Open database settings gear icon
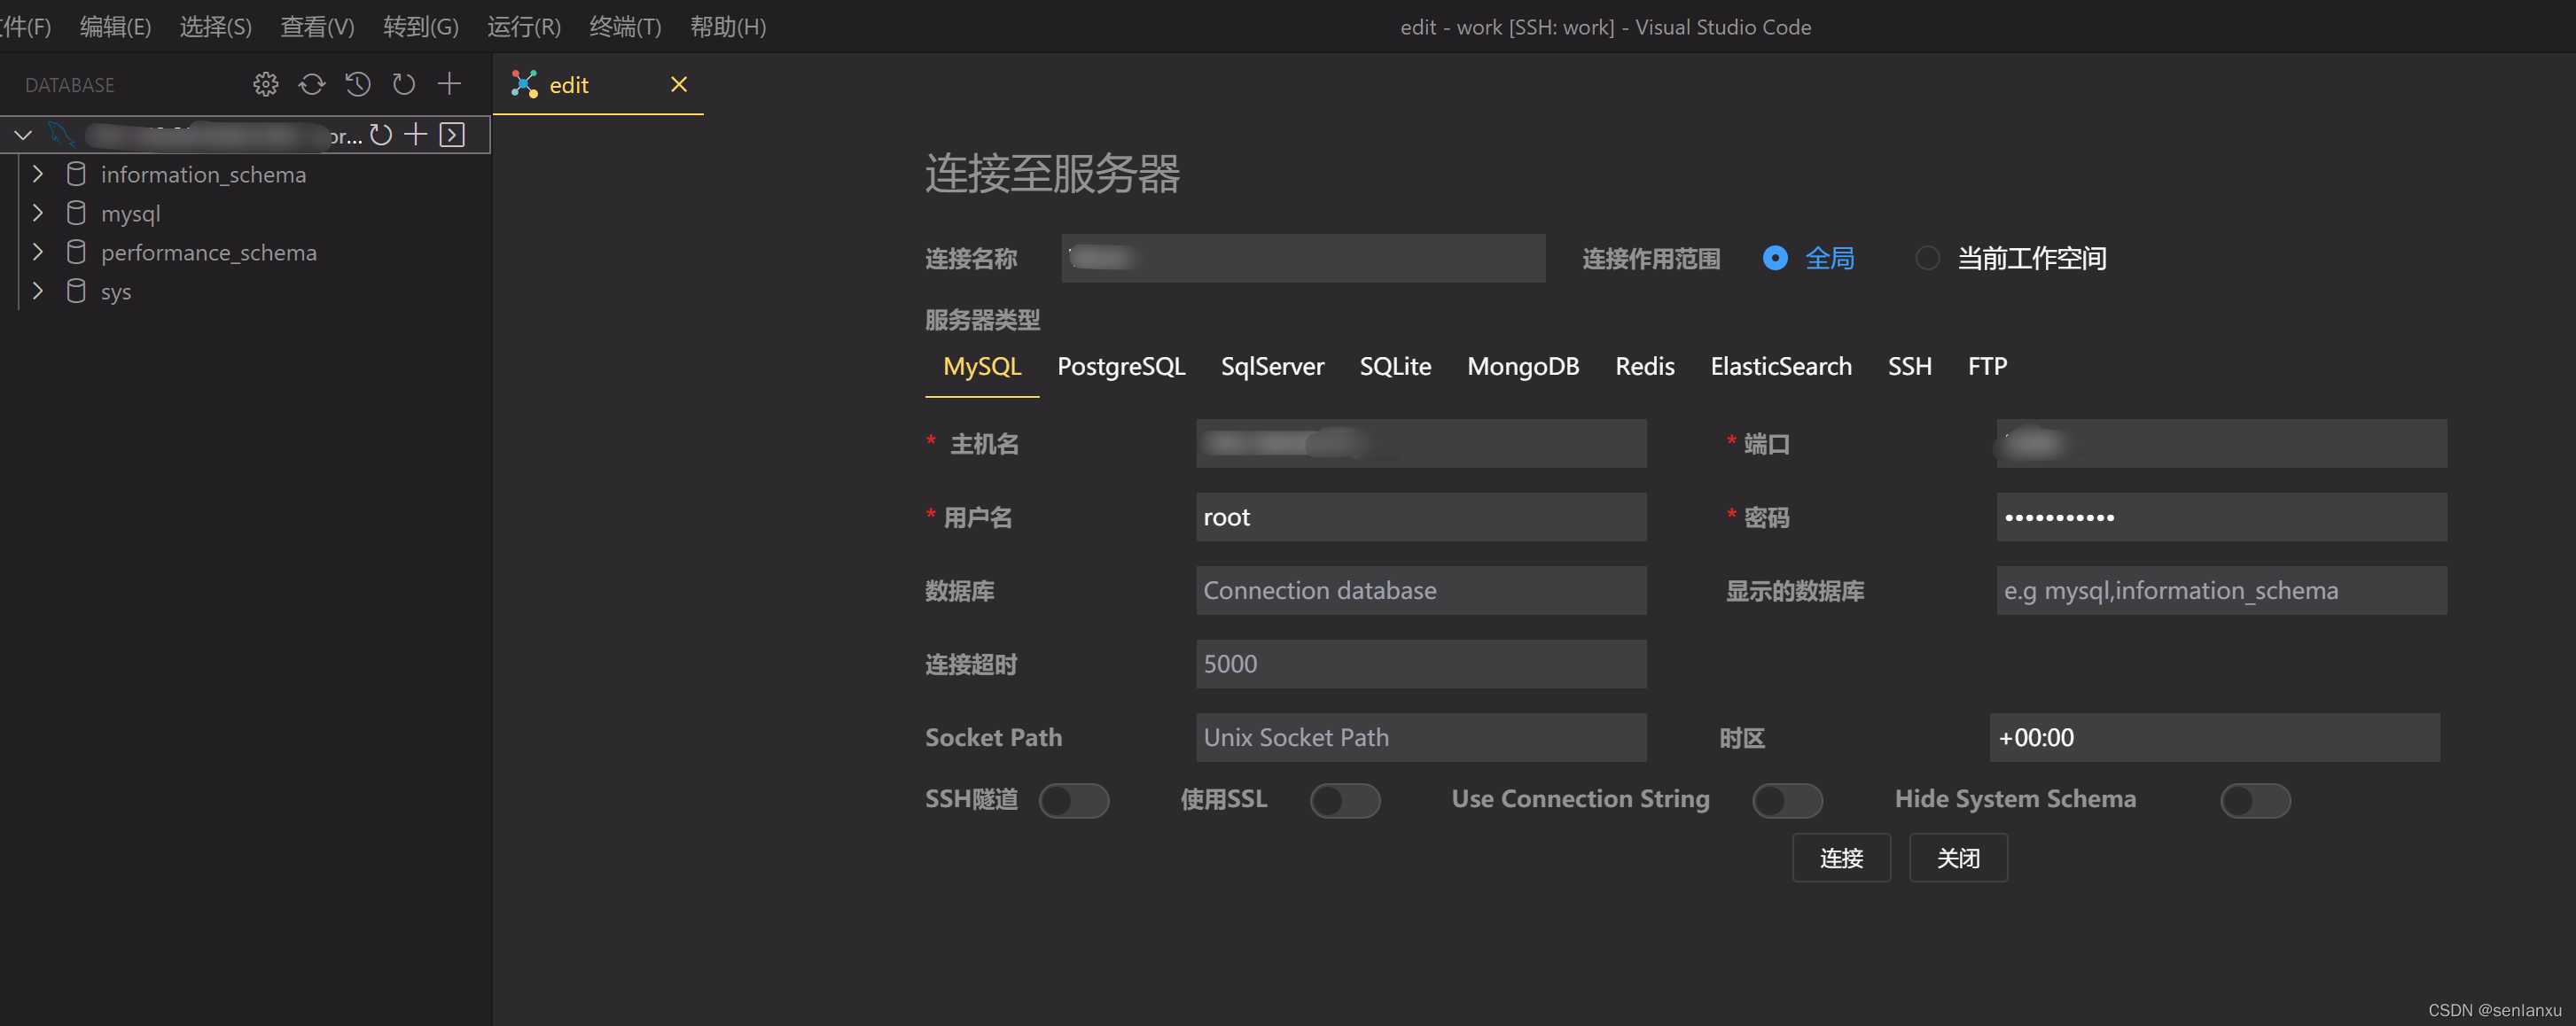 (265, 85)
